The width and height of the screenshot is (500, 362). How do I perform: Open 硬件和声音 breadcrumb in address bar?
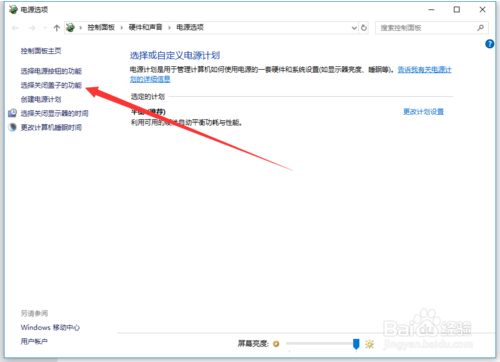click(x=145, y=28)
